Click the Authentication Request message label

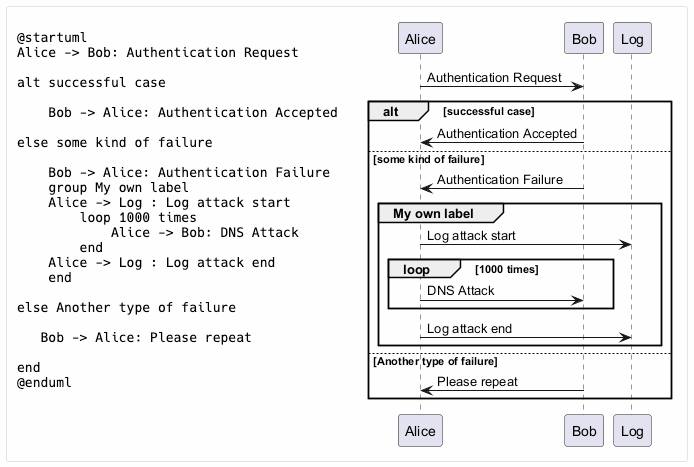click(x=494, y=77)
